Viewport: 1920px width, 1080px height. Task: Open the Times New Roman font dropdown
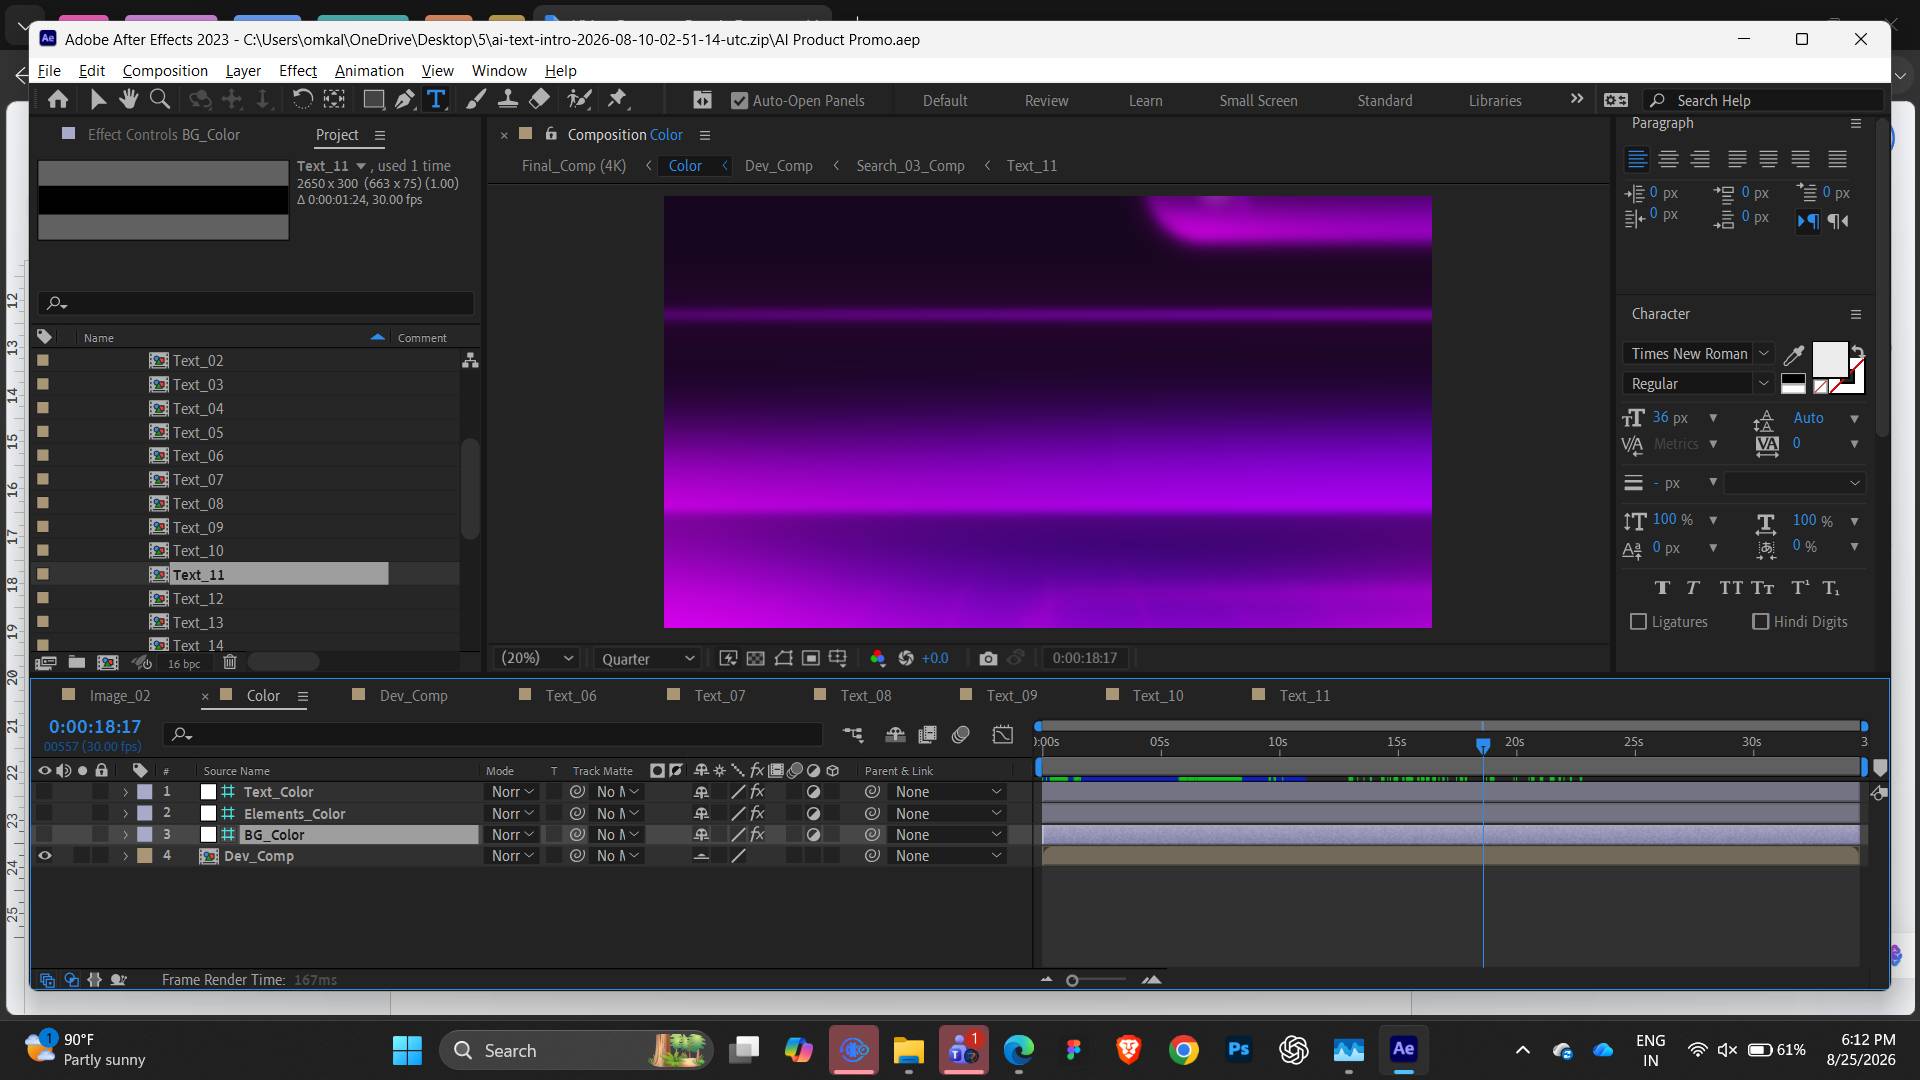[1697, 354]
